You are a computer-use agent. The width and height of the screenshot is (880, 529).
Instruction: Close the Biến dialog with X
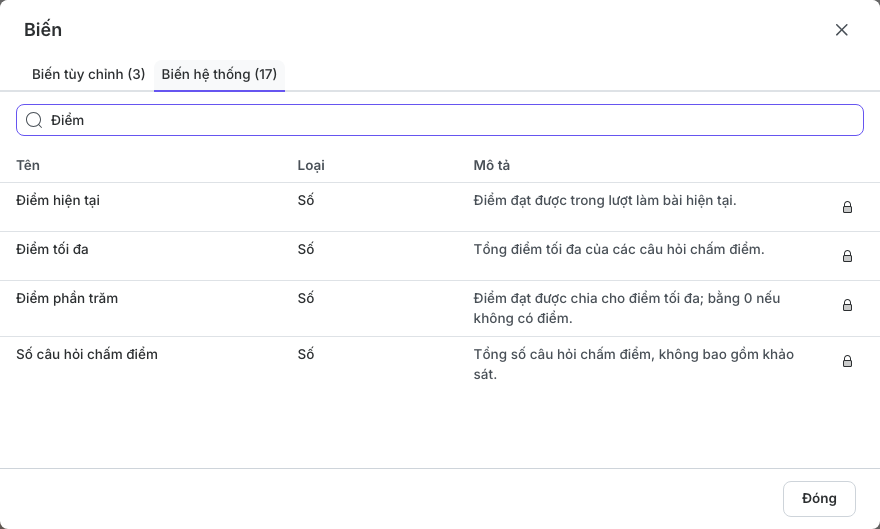[841, 30]
